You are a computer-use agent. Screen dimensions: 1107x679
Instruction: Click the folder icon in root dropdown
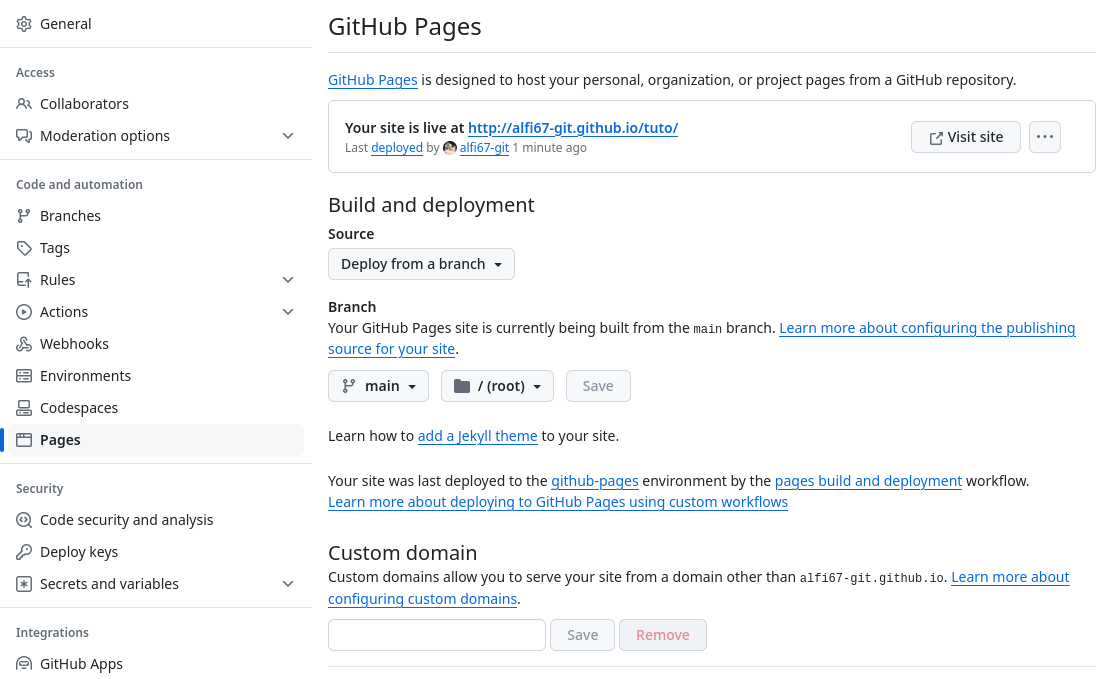click(462, 386)
